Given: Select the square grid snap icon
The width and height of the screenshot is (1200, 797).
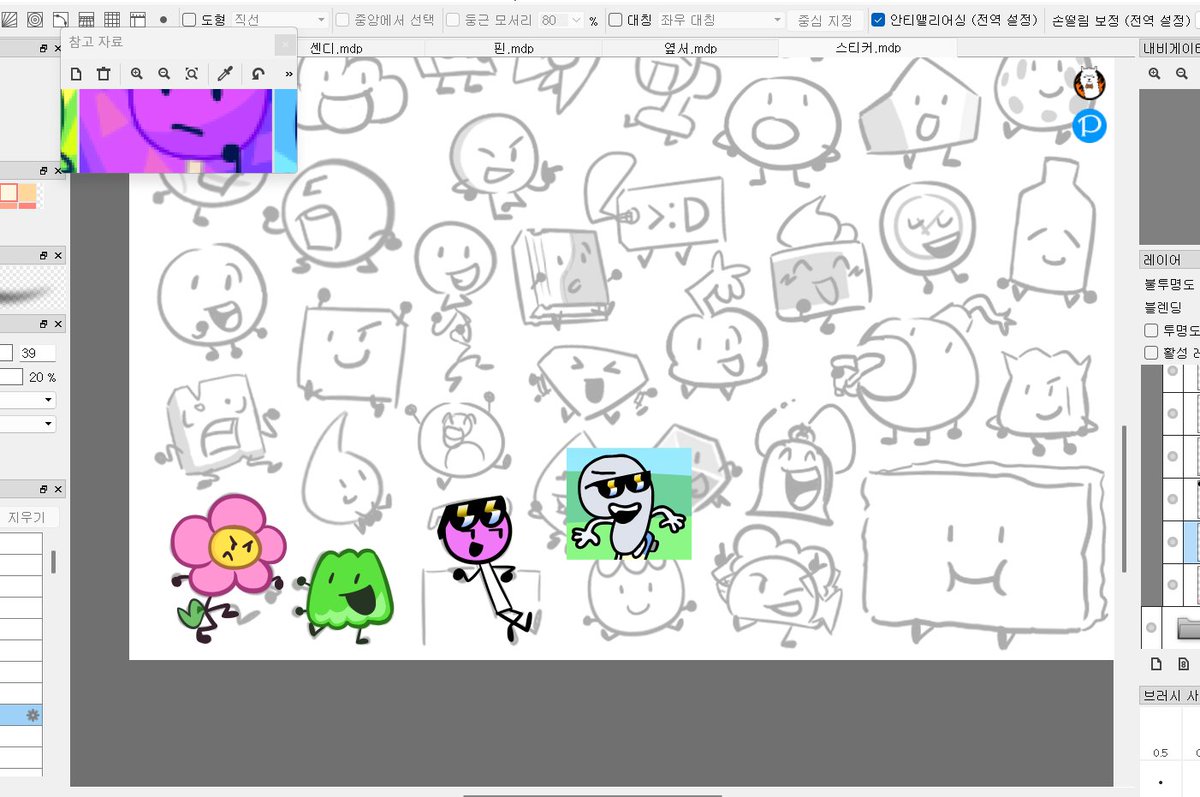Looking at the screenshot, I should [x=112, y=19].
